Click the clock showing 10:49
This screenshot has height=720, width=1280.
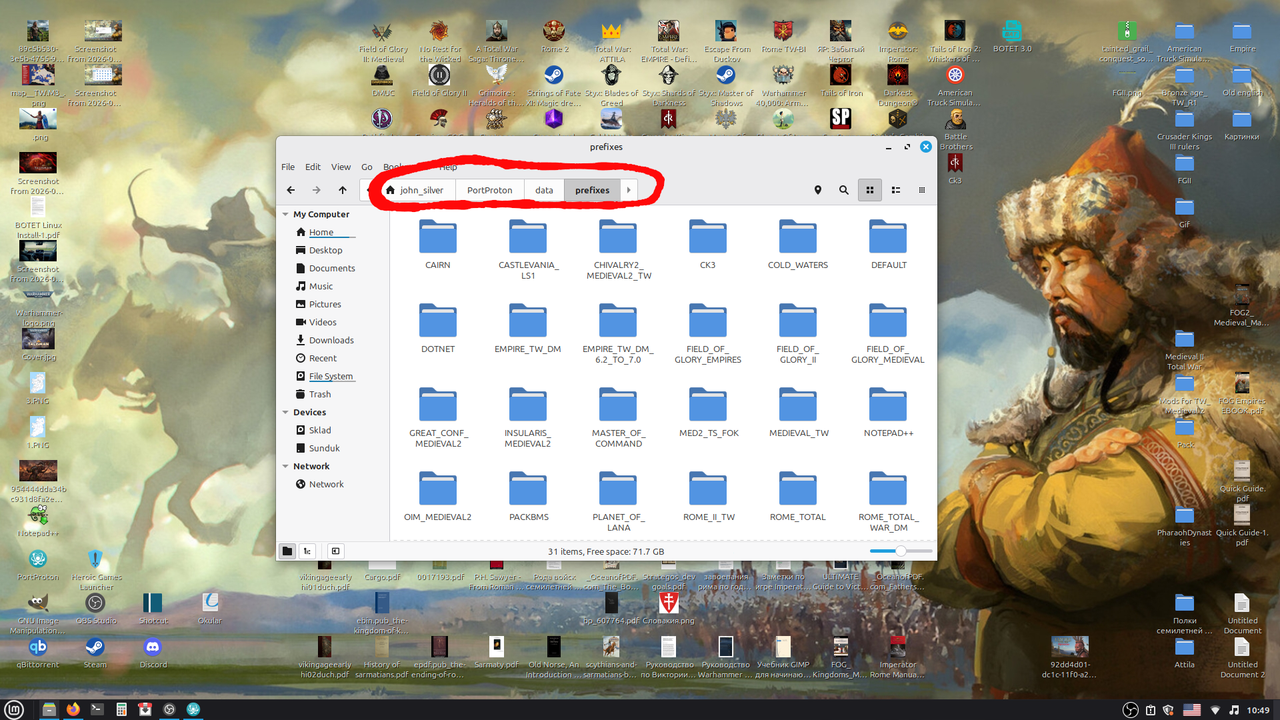coord(1258,709)
